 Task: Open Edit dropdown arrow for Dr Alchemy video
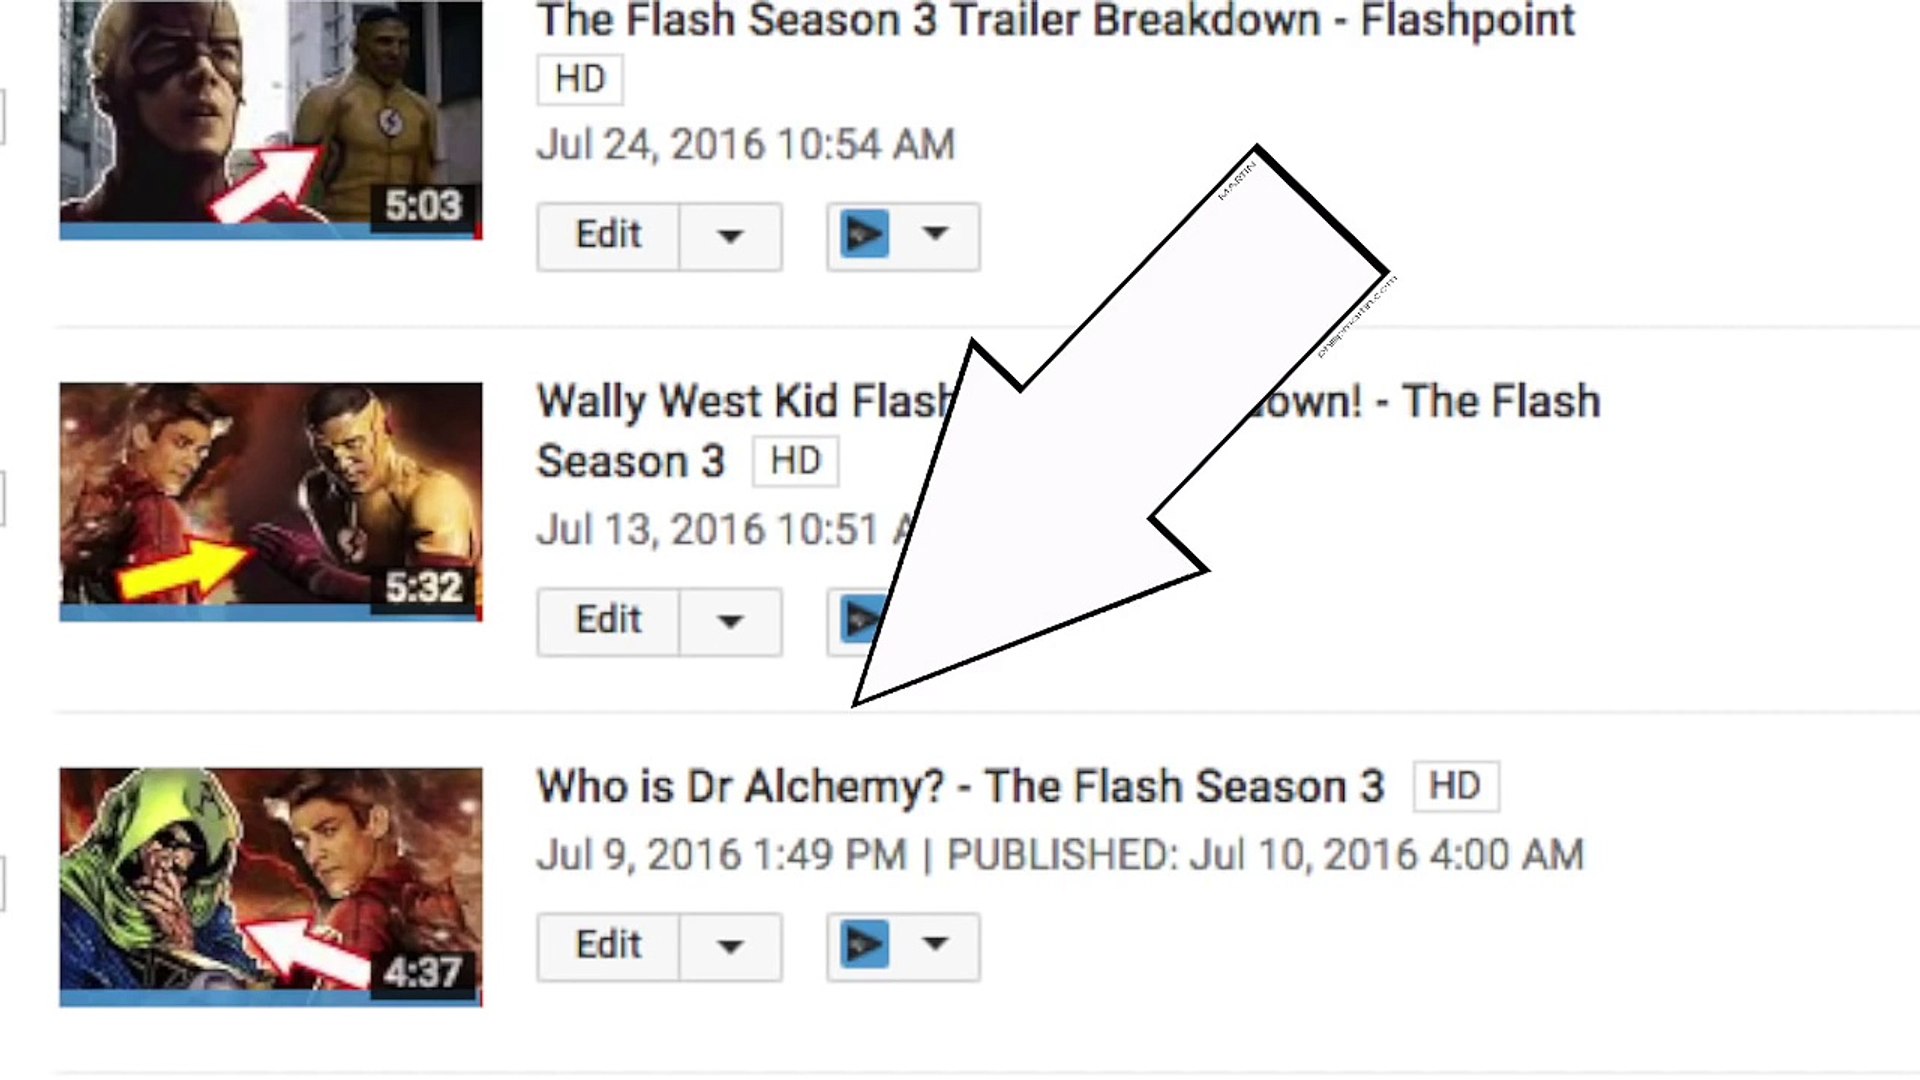pyautogui.click(x=731, y=946)
